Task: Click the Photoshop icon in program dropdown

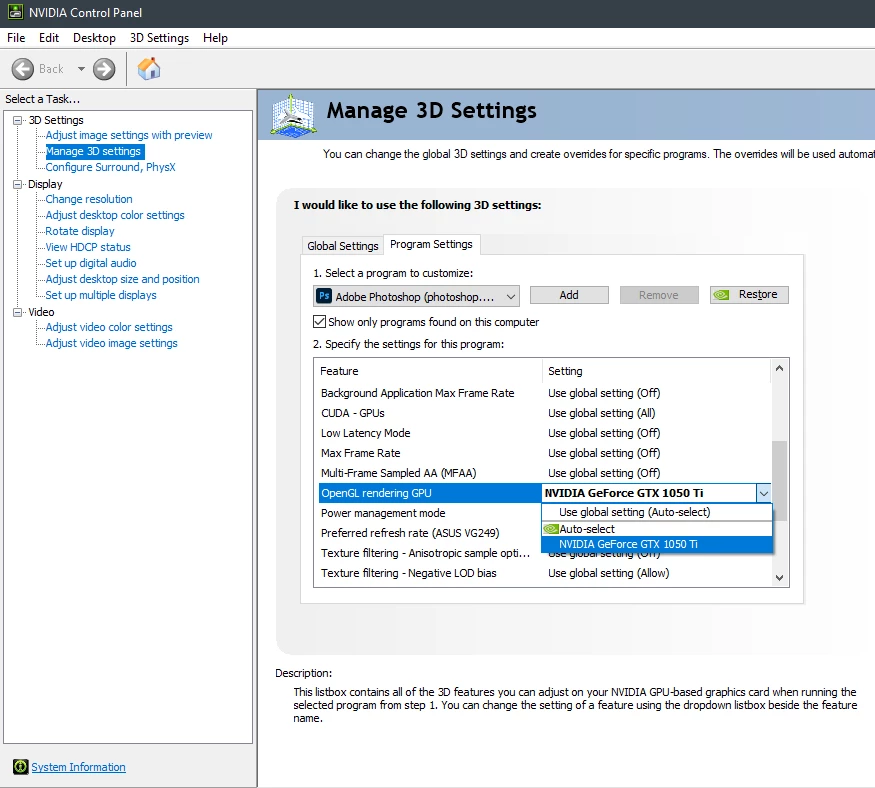Action: click(x=324, y=296)
